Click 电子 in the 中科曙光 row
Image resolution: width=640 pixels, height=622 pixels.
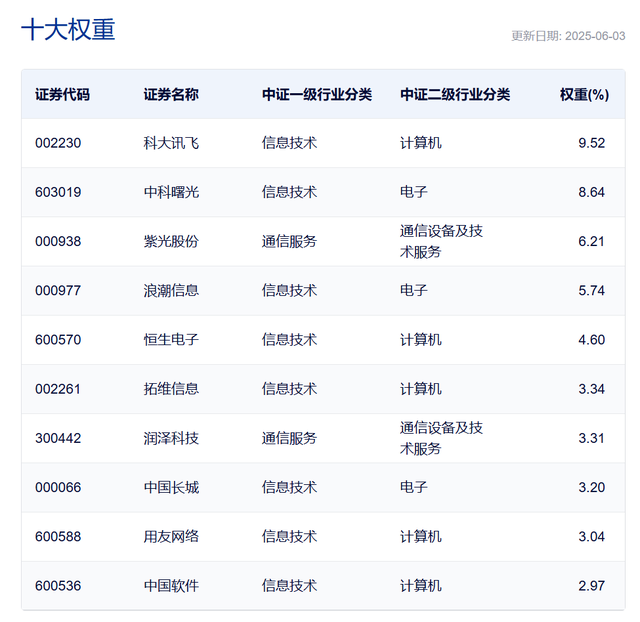tap(413, 192)
